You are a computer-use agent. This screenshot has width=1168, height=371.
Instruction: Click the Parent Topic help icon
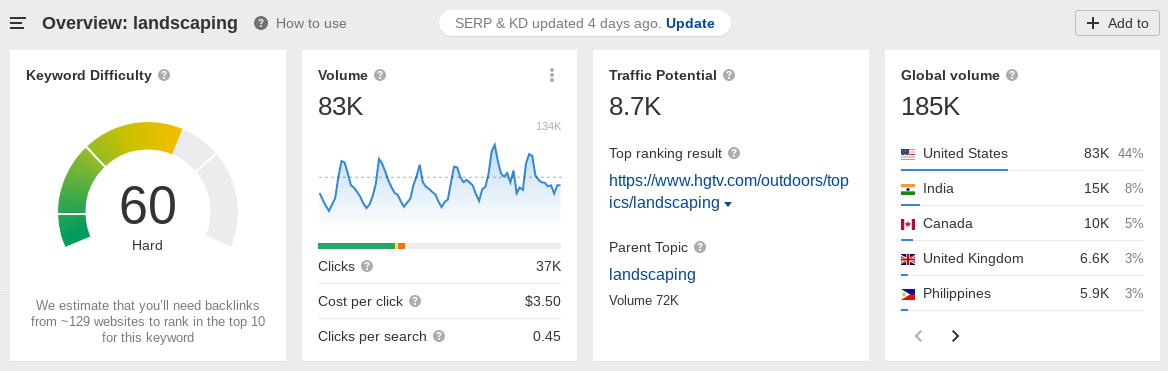(700, 247)
